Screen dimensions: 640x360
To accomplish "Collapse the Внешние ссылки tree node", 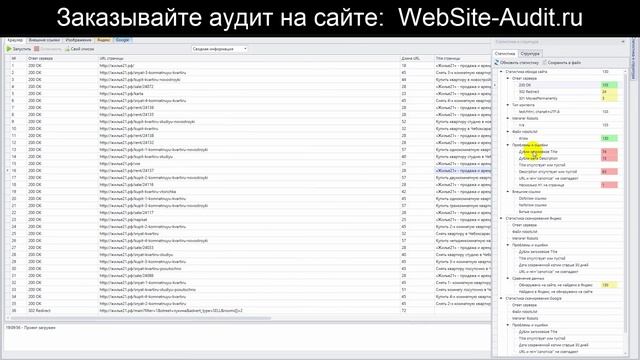I will click(508, 191).
